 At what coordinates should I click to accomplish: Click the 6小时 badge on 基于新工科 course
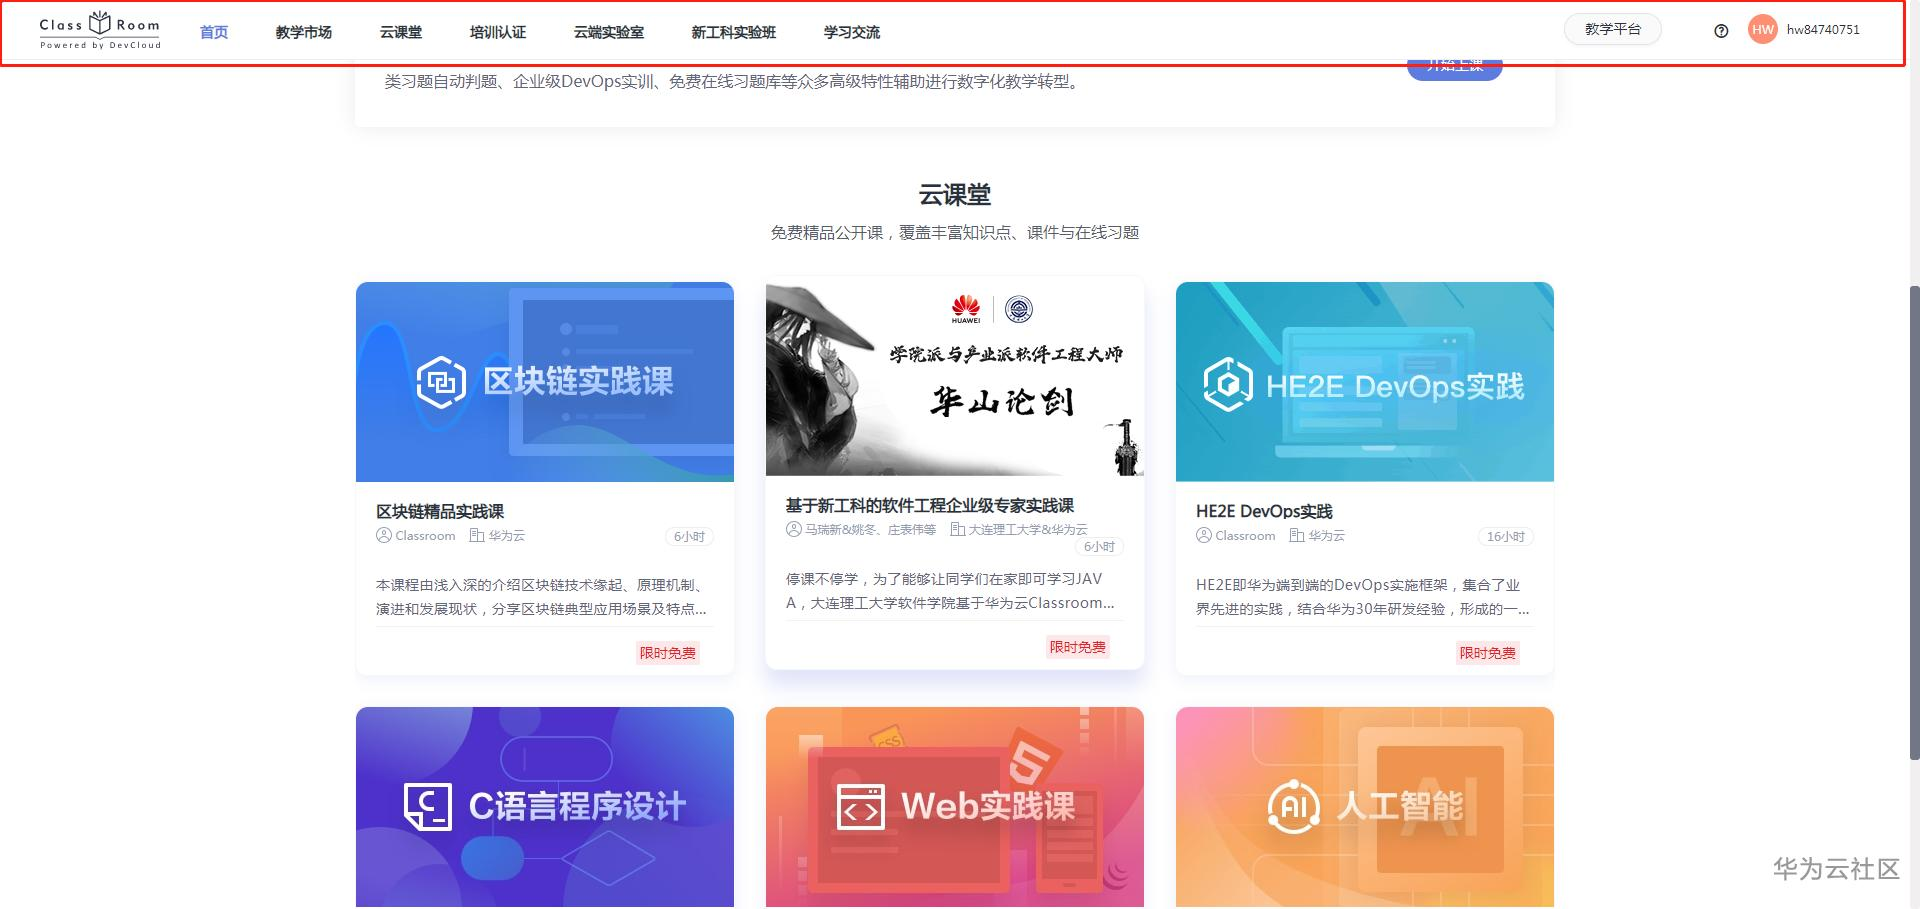(x=1099, y=547)
